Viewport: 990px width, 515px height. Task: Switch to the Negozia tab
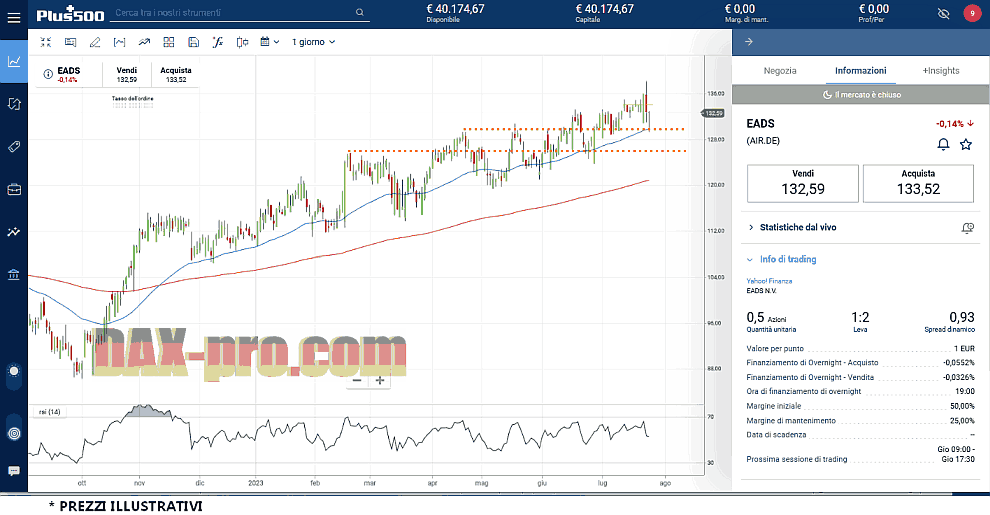click(x=780, y=71)
